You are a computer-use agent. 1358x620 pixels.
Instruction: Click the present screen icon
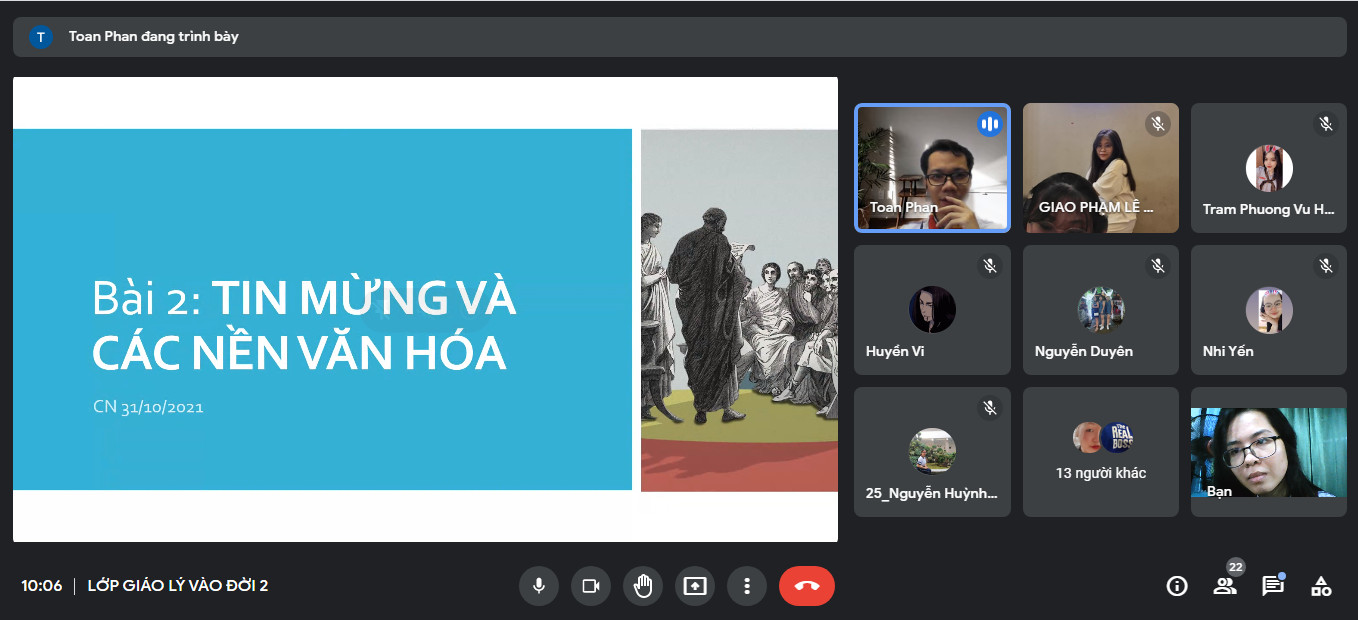(695, 586)
